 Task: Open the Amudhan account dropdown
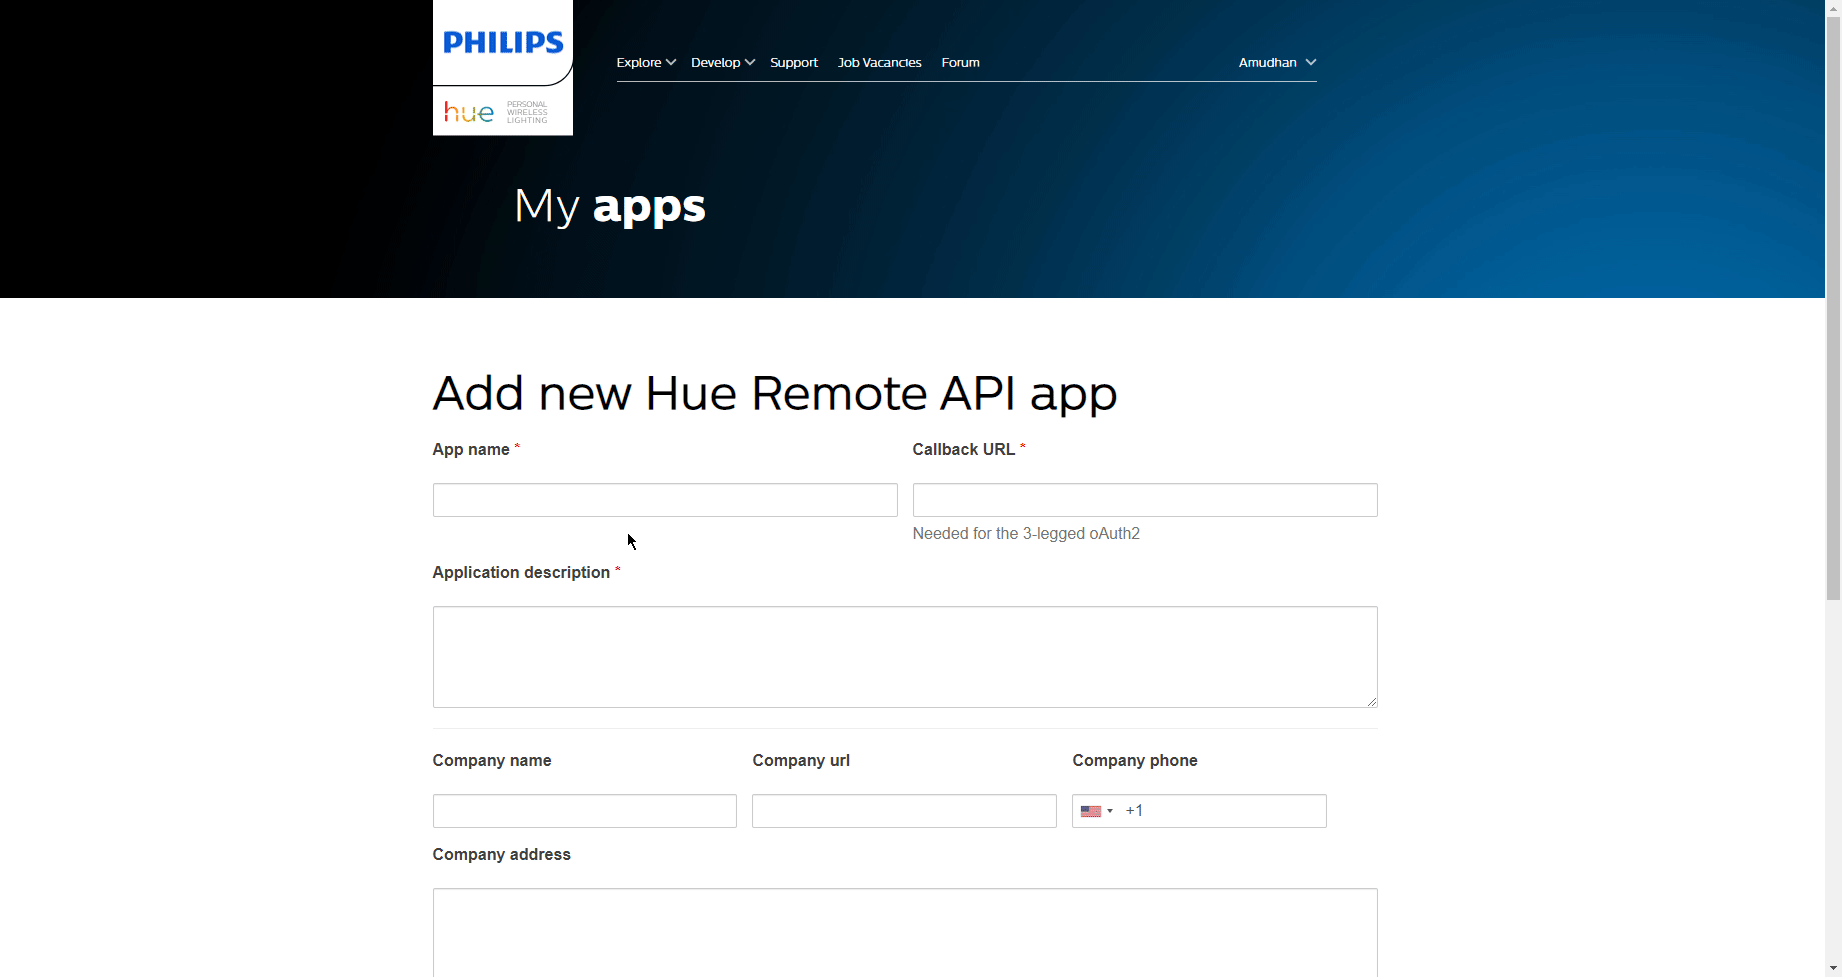pos(1276,62)
